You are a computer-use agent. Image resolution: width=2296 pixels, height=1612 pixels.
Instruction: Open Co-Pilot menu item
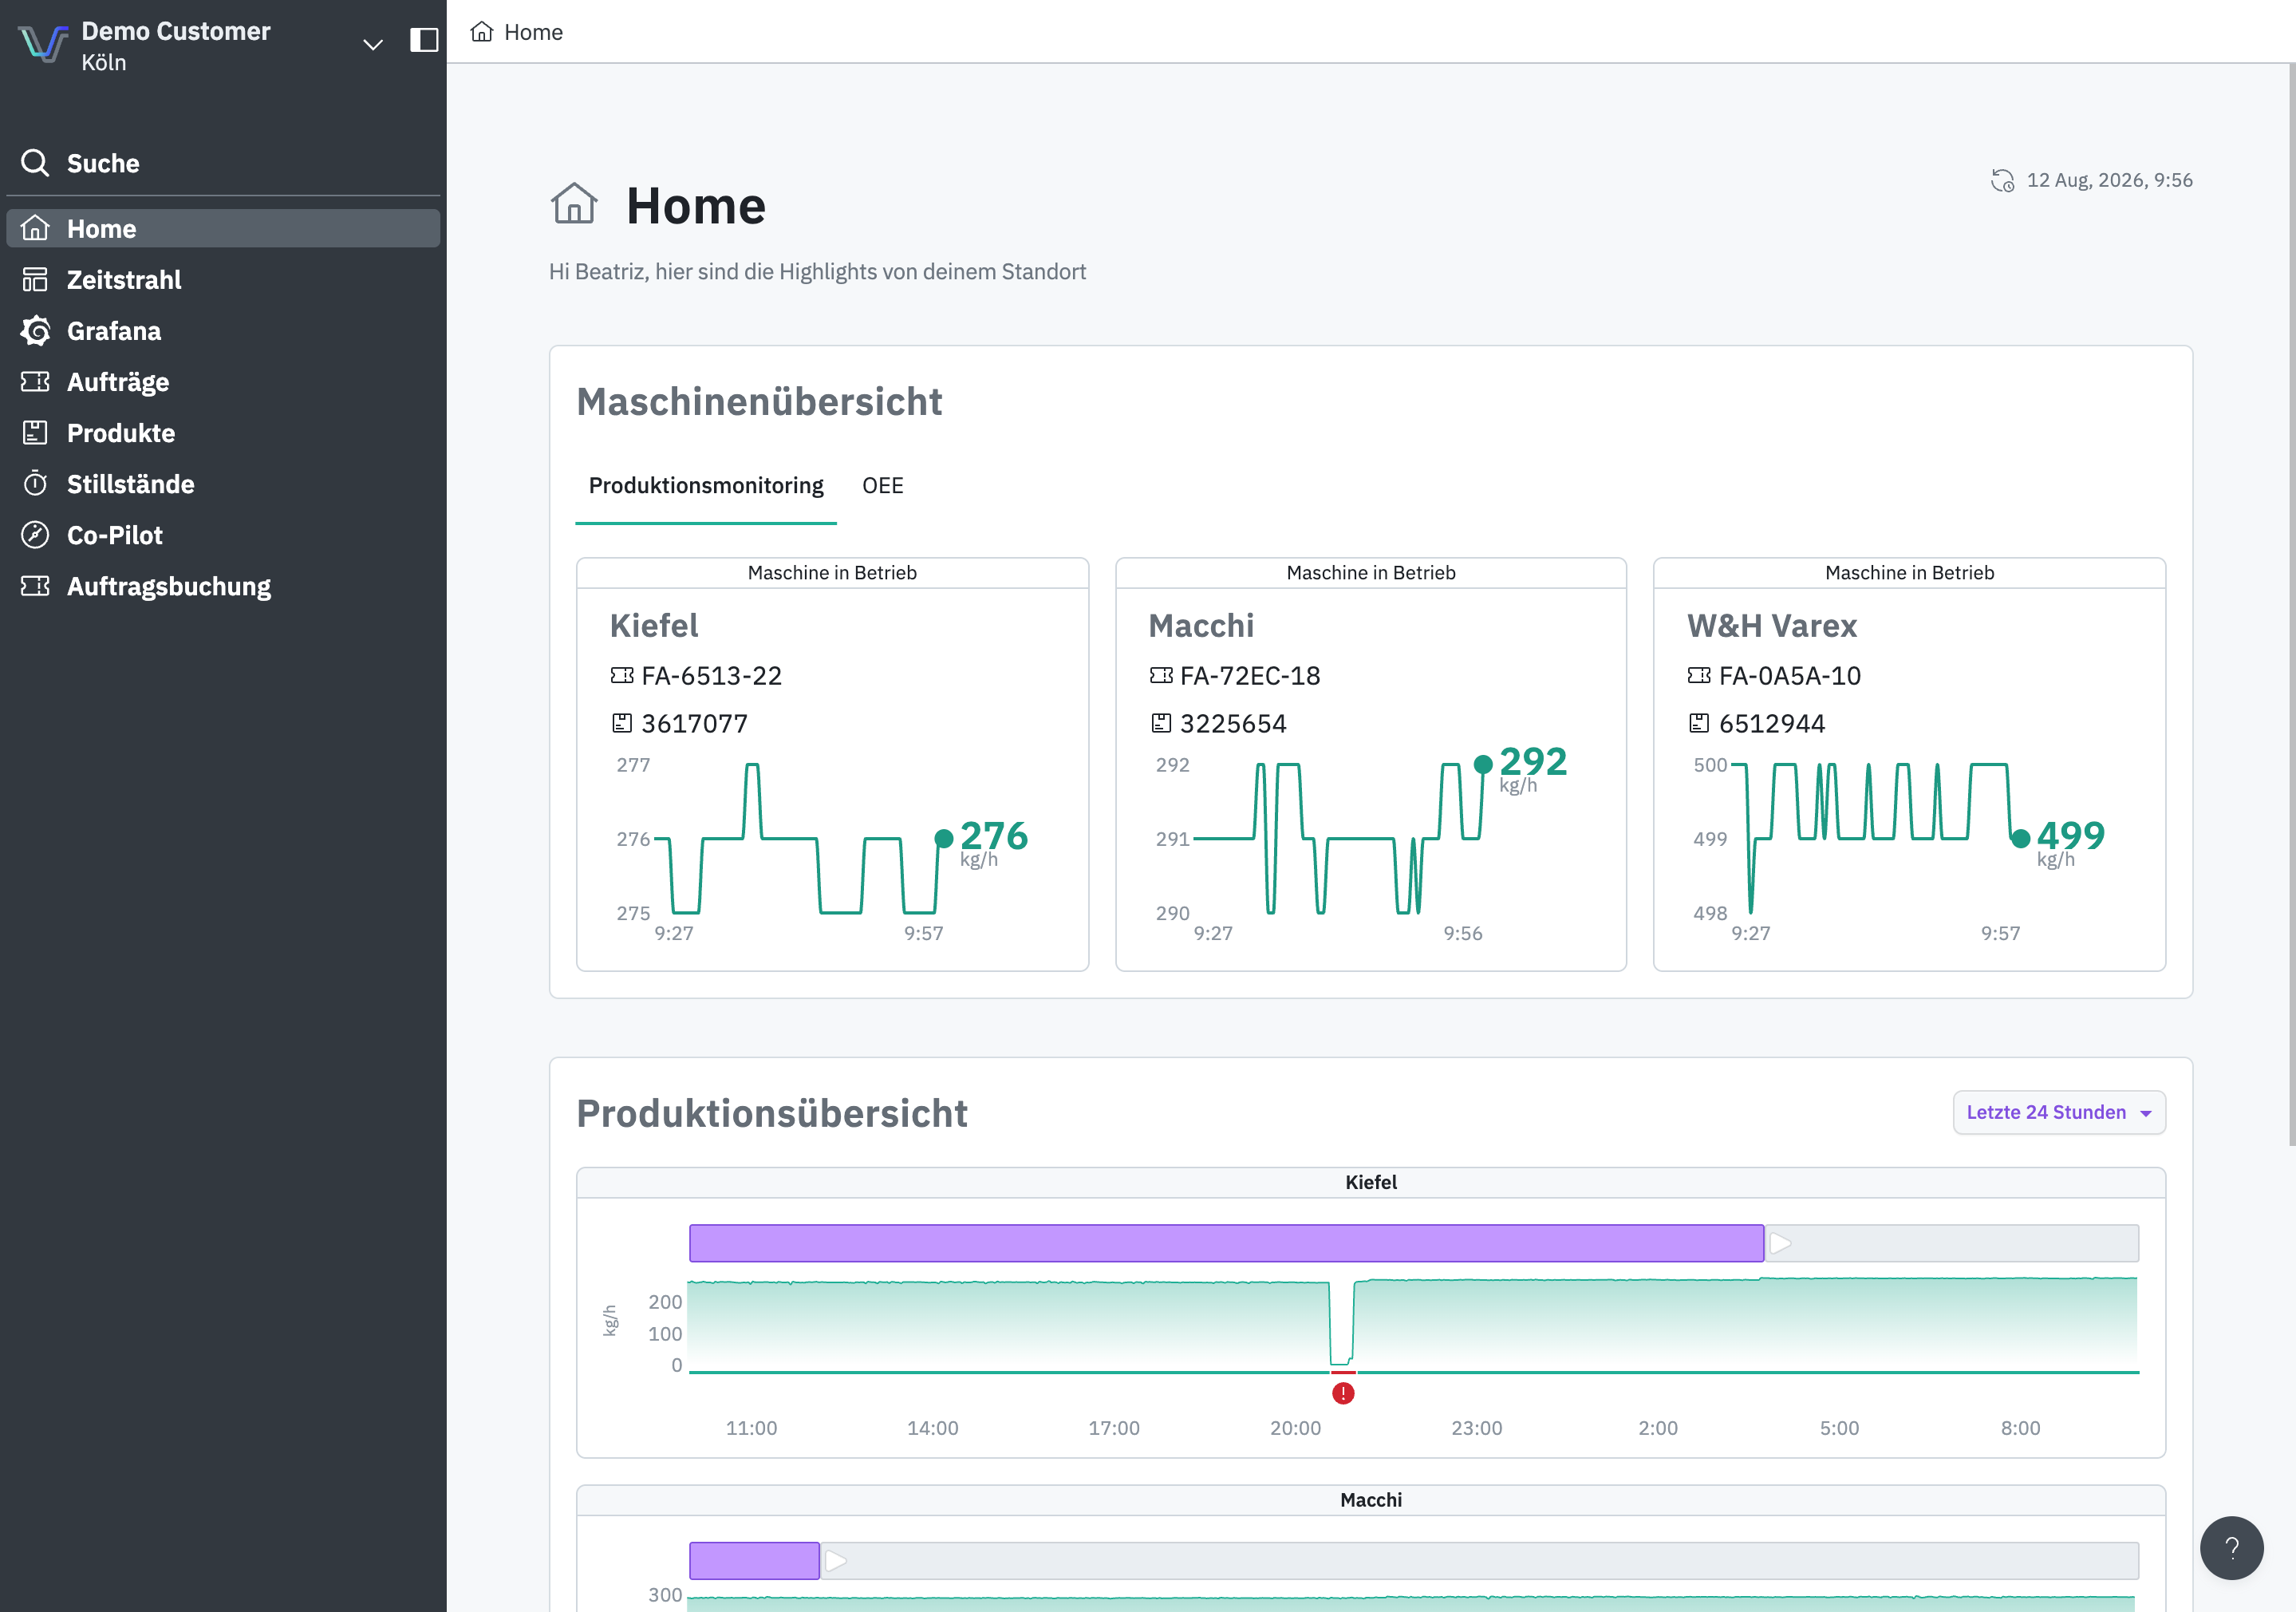(x=223, y=534)
